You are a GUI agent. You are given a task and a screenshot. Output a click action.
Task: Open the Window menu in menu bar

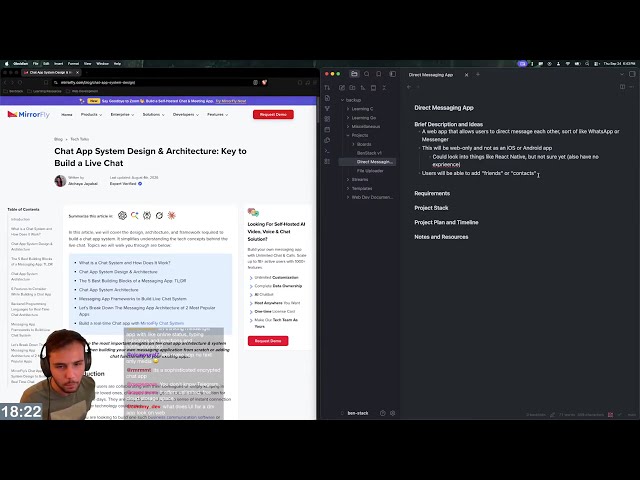coord(102,64)
